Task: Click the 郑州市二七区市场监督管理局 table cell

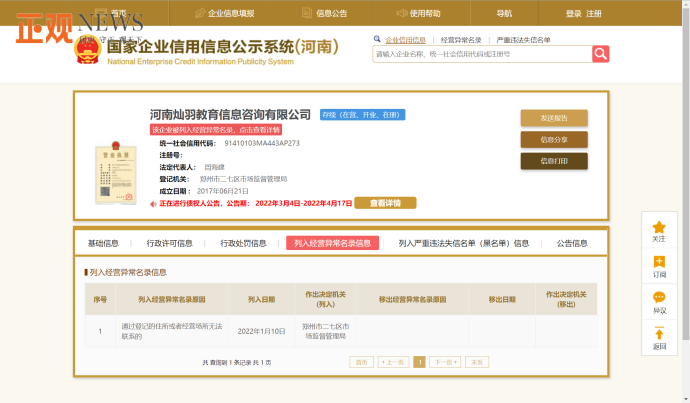Action: coord(325,331)
